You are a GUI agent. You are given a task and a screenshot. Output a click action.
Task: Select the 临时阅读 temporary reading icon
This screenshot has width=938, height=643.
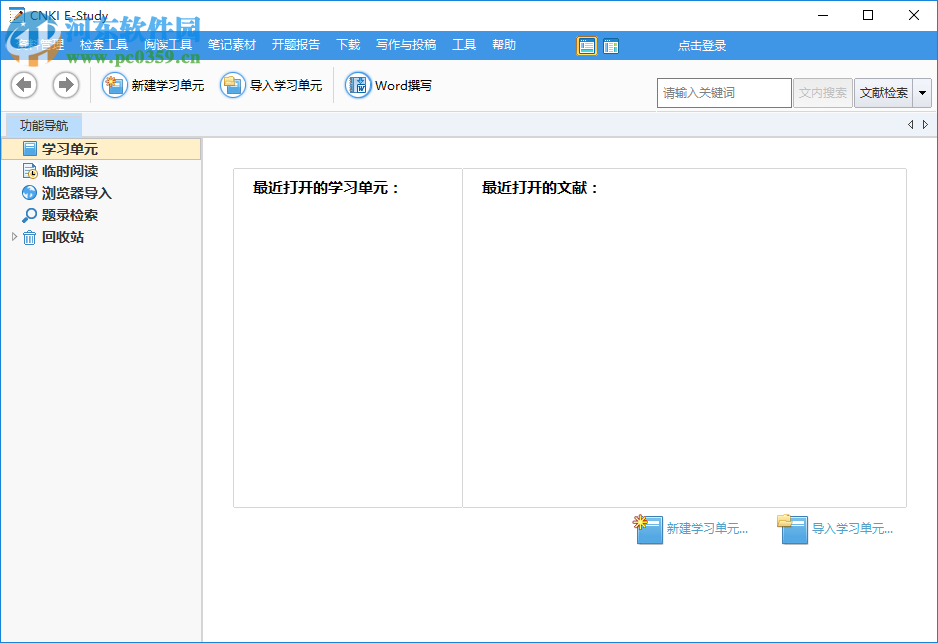pos(29,170)
